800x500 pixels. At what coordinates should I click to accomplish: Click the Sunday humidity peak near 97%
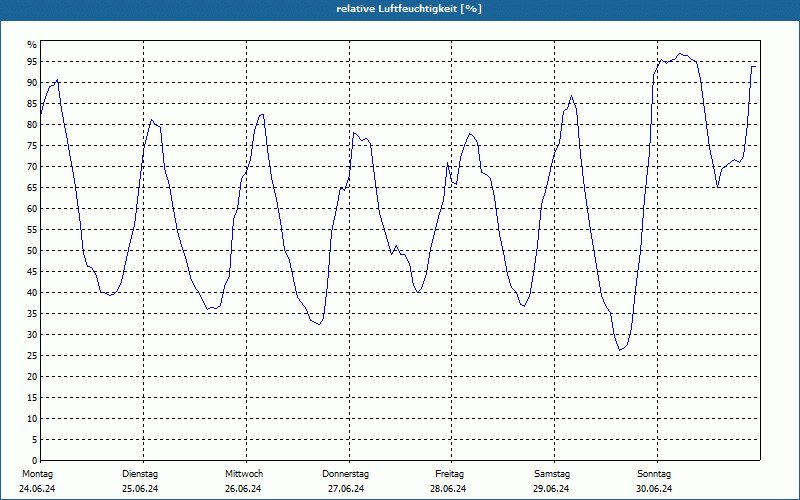tap(680, 54)
